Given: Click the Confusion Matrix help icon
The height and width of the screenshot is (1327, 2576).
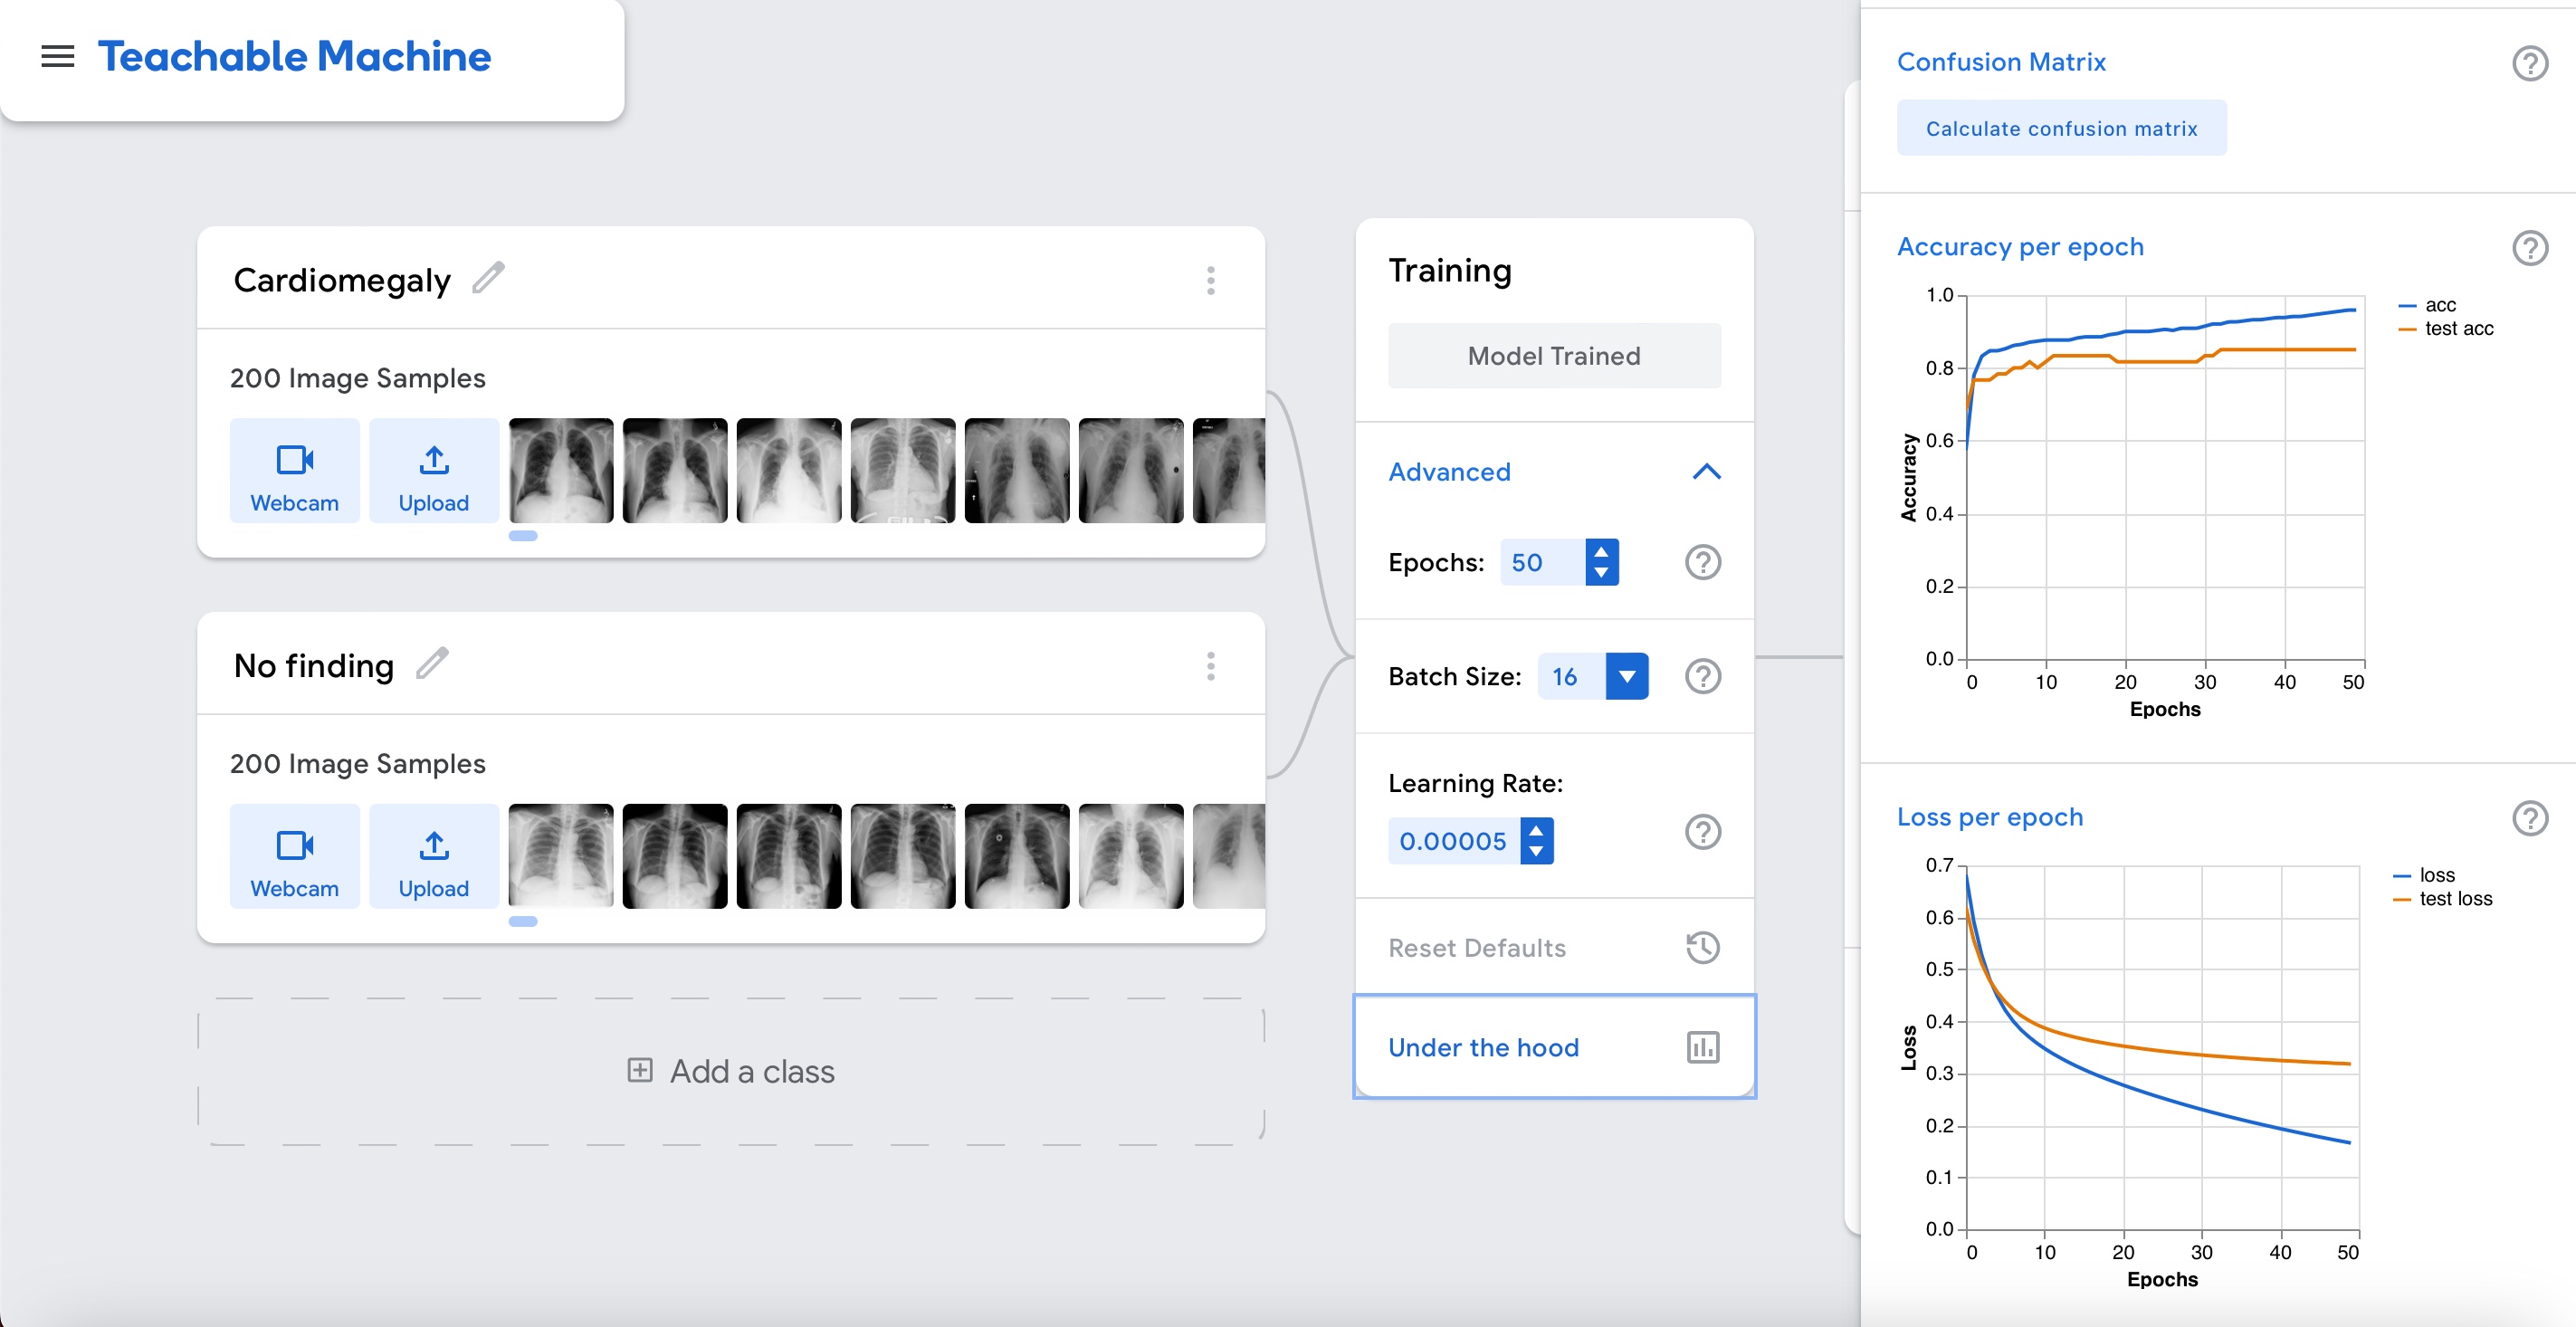Looking at the screenshot, I should click(x=2529, y=63).
